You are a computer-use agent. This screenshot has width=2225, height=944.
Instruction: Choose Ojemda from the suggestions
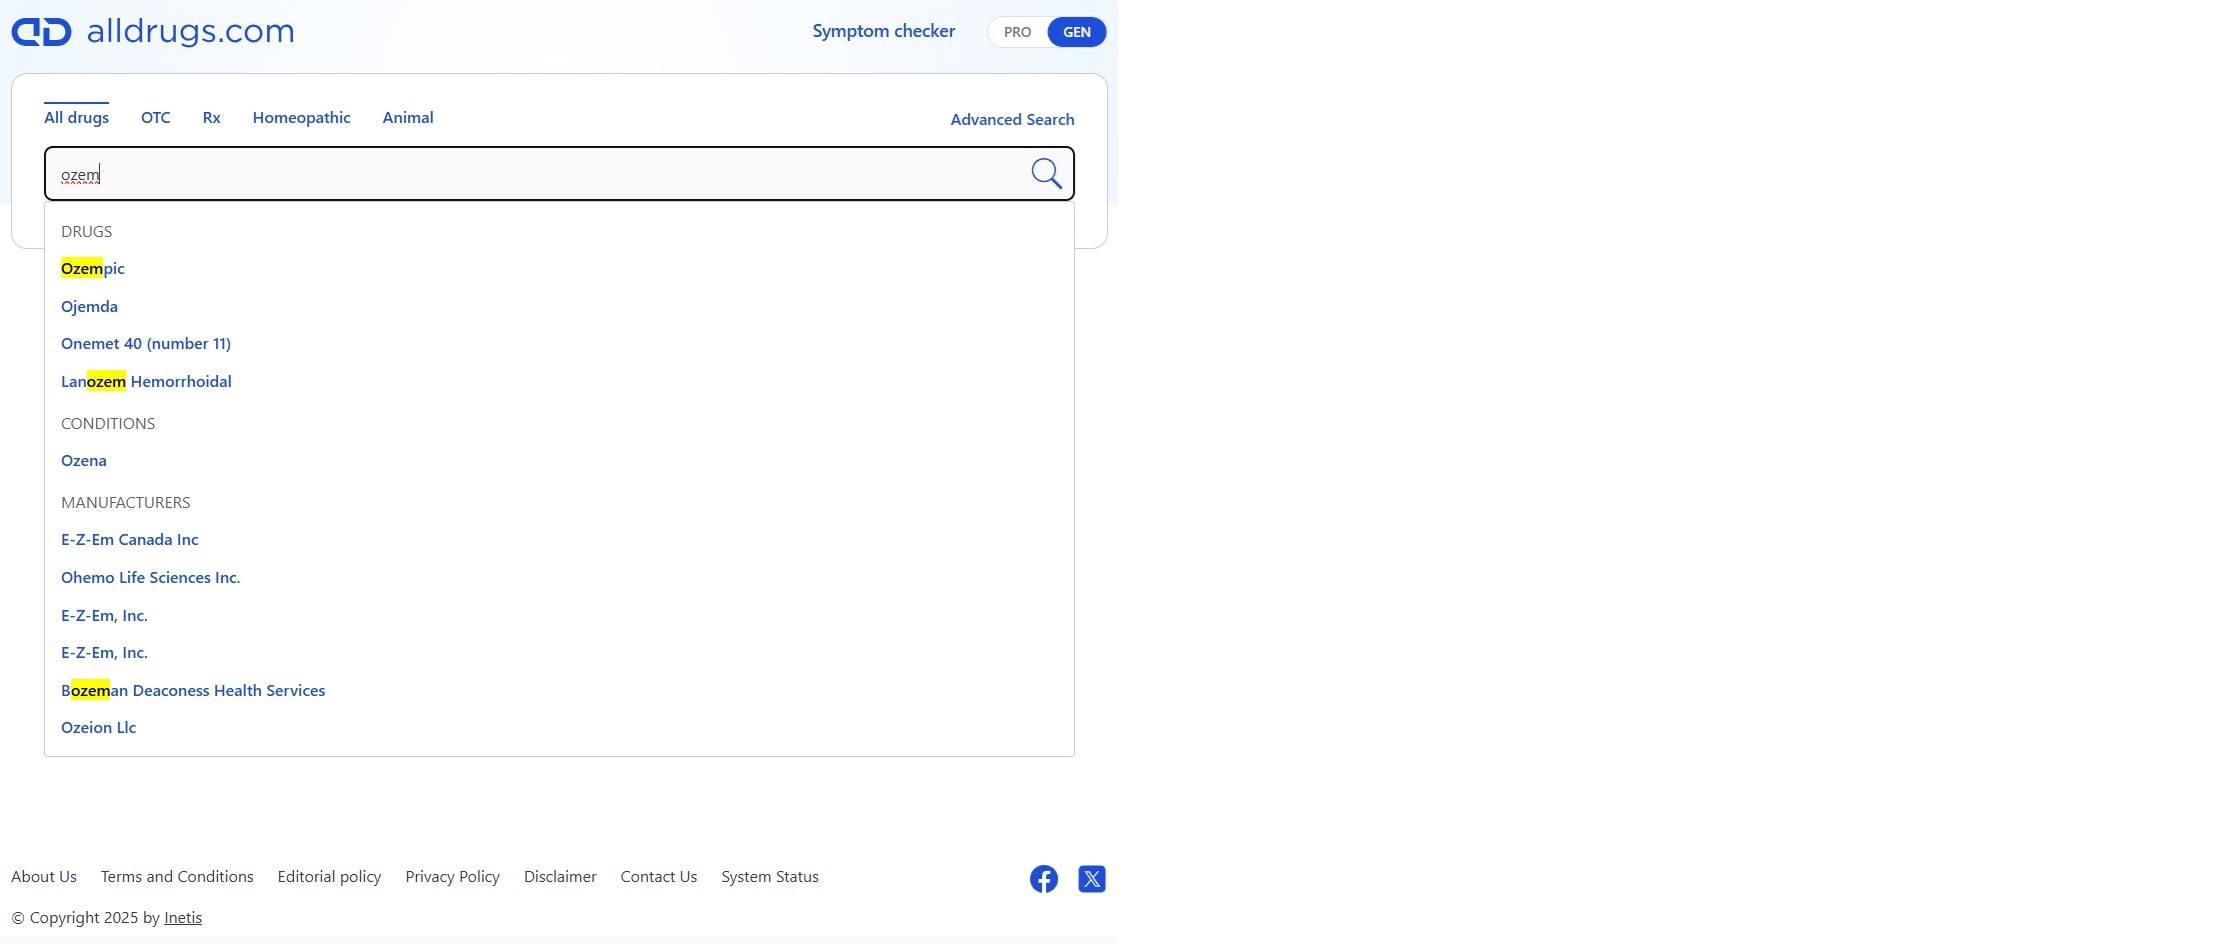pos(89,306)
